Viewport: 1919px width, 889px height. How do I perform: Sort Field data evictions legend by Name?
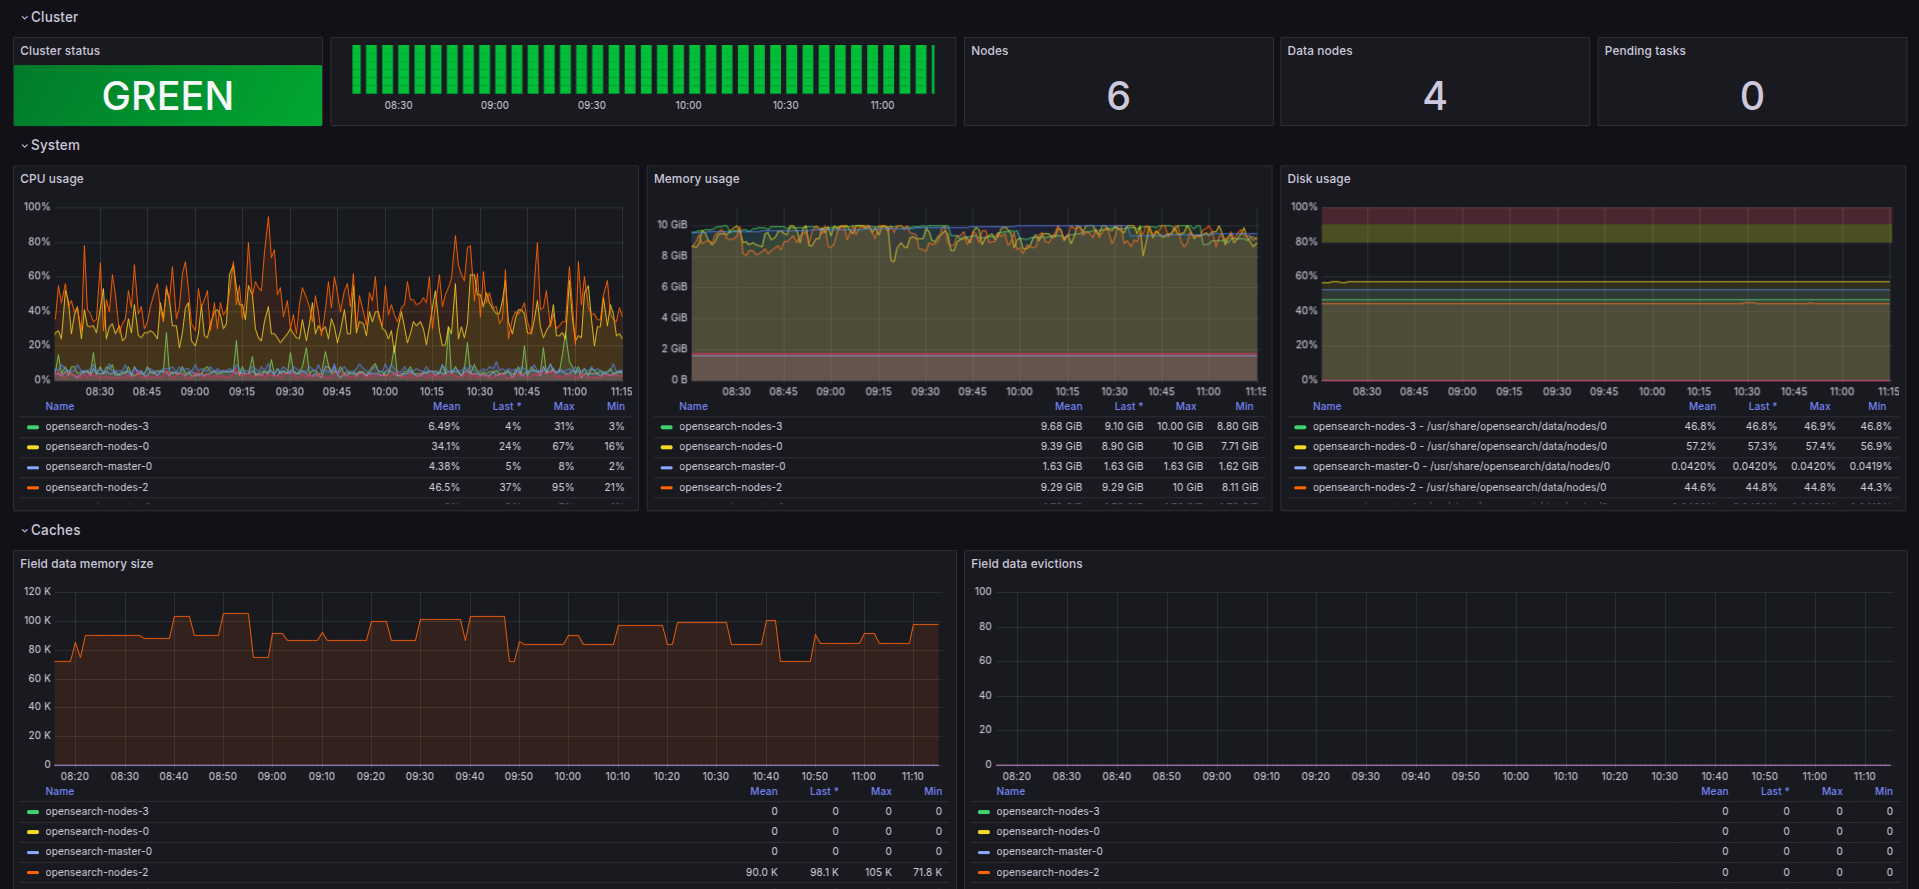1010,791
